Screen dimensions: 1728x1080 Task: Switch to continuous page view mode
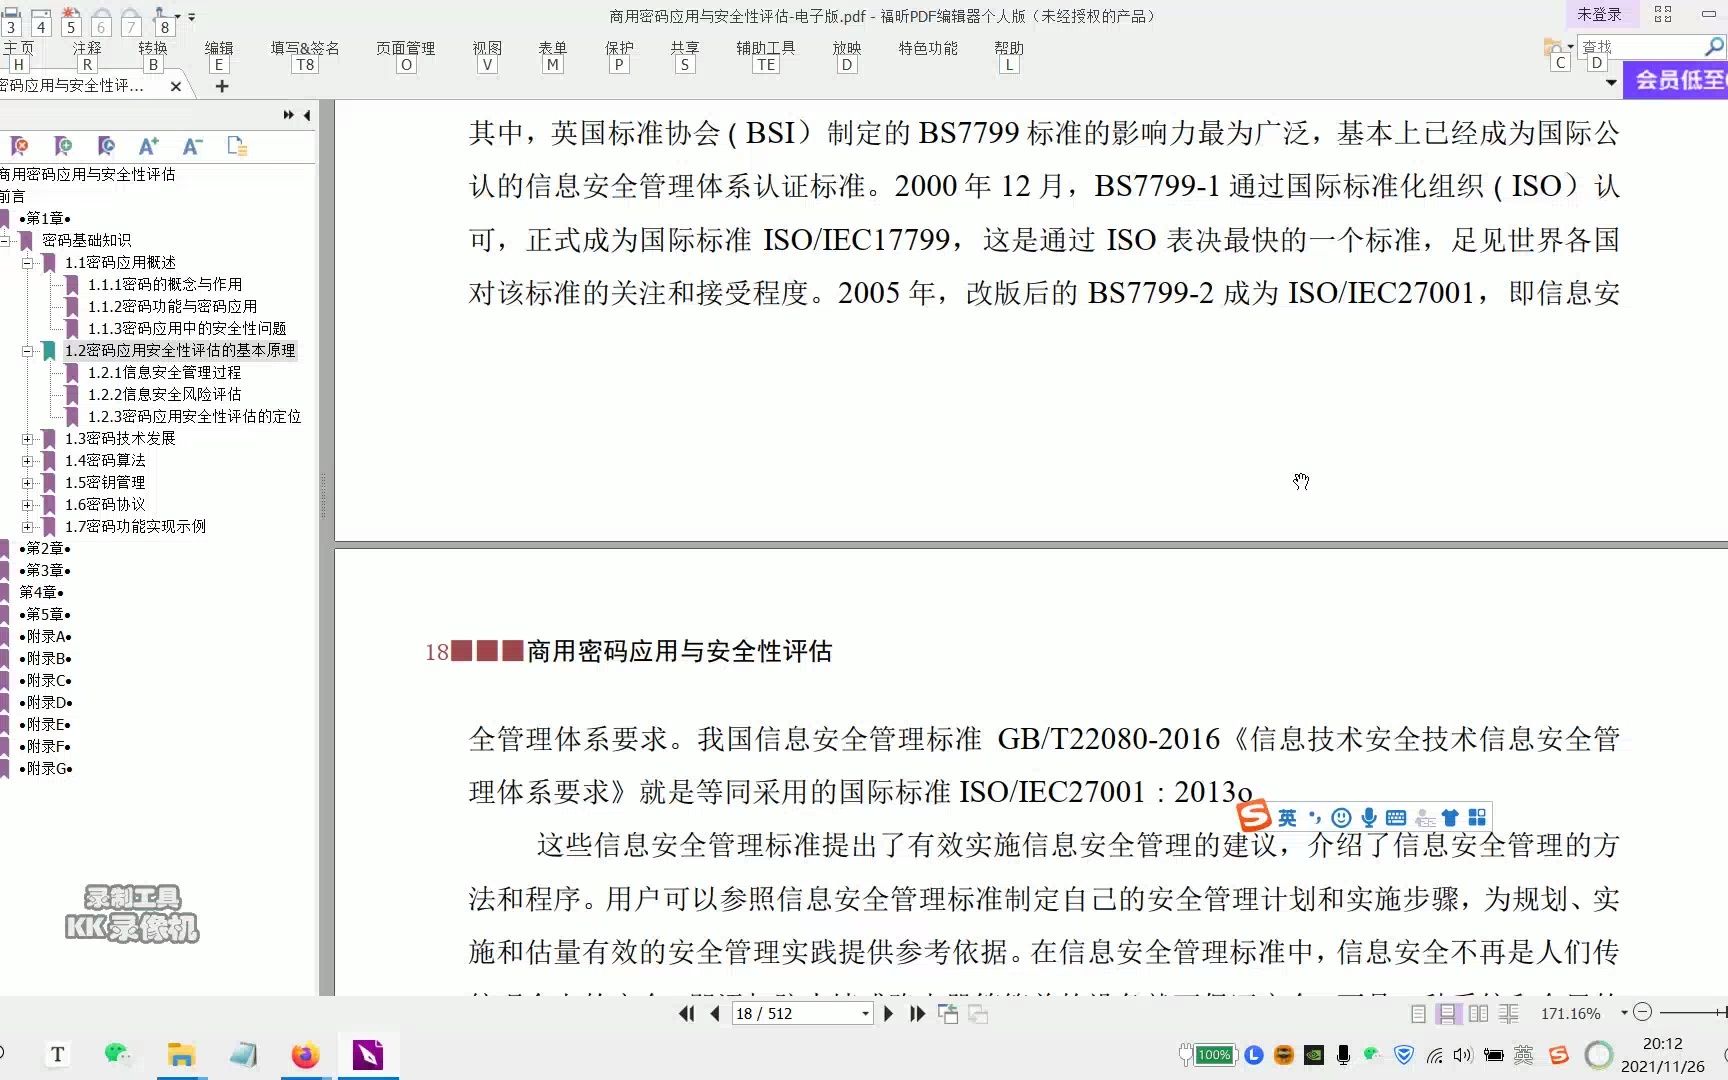coord(1447,1014)
